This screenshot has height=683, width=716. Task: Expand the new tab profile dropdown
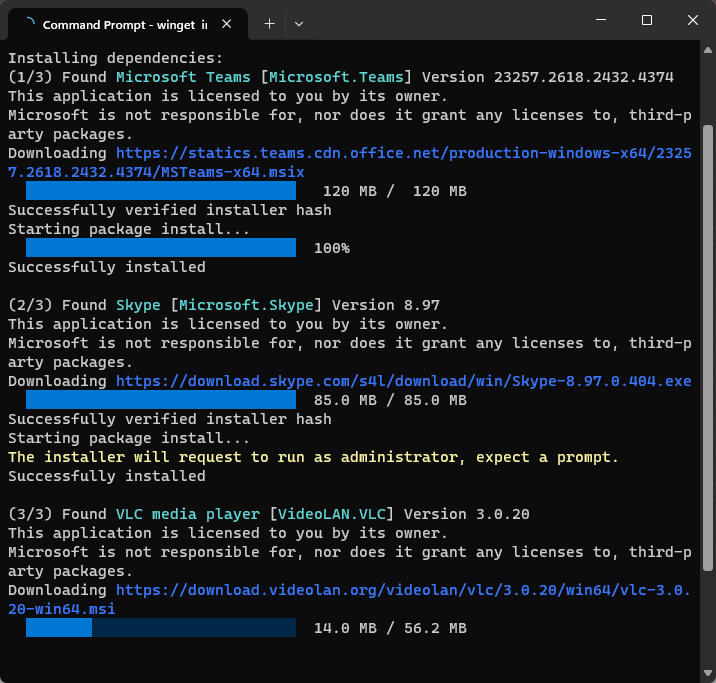(299, 23)
